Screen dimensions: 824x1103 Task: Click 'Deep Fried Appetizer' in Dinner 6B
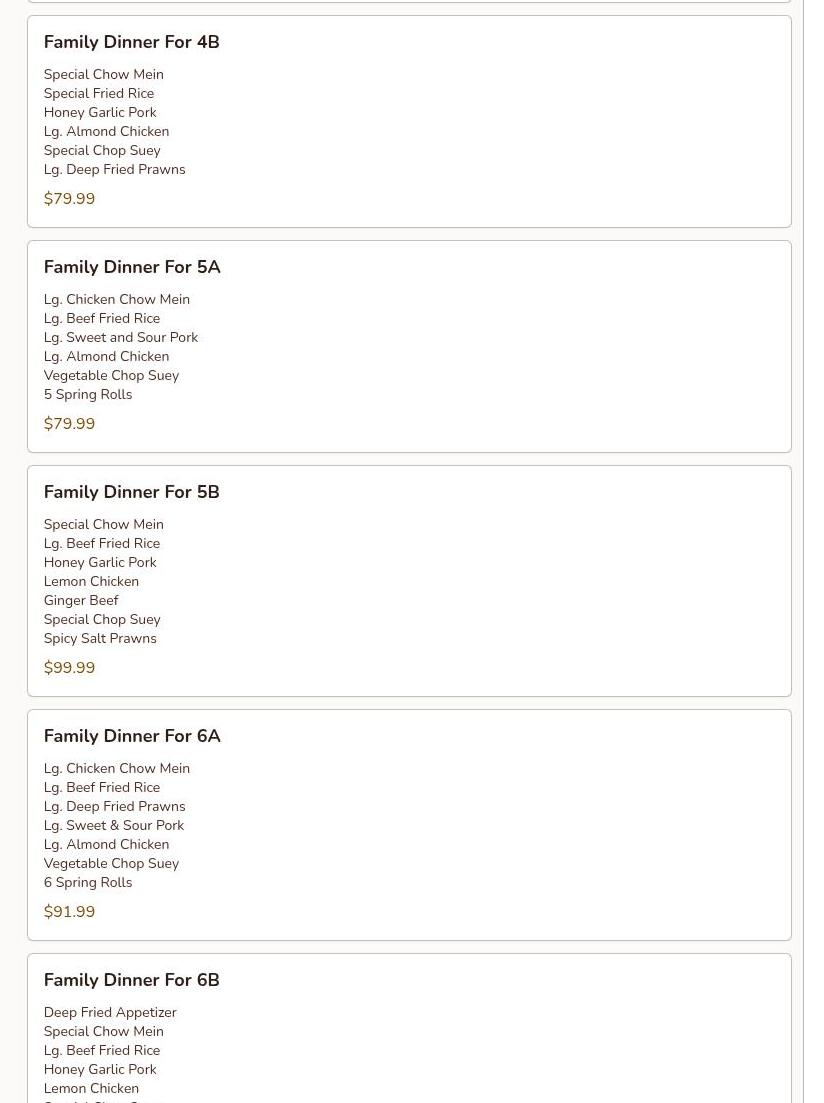(110, 1013)
